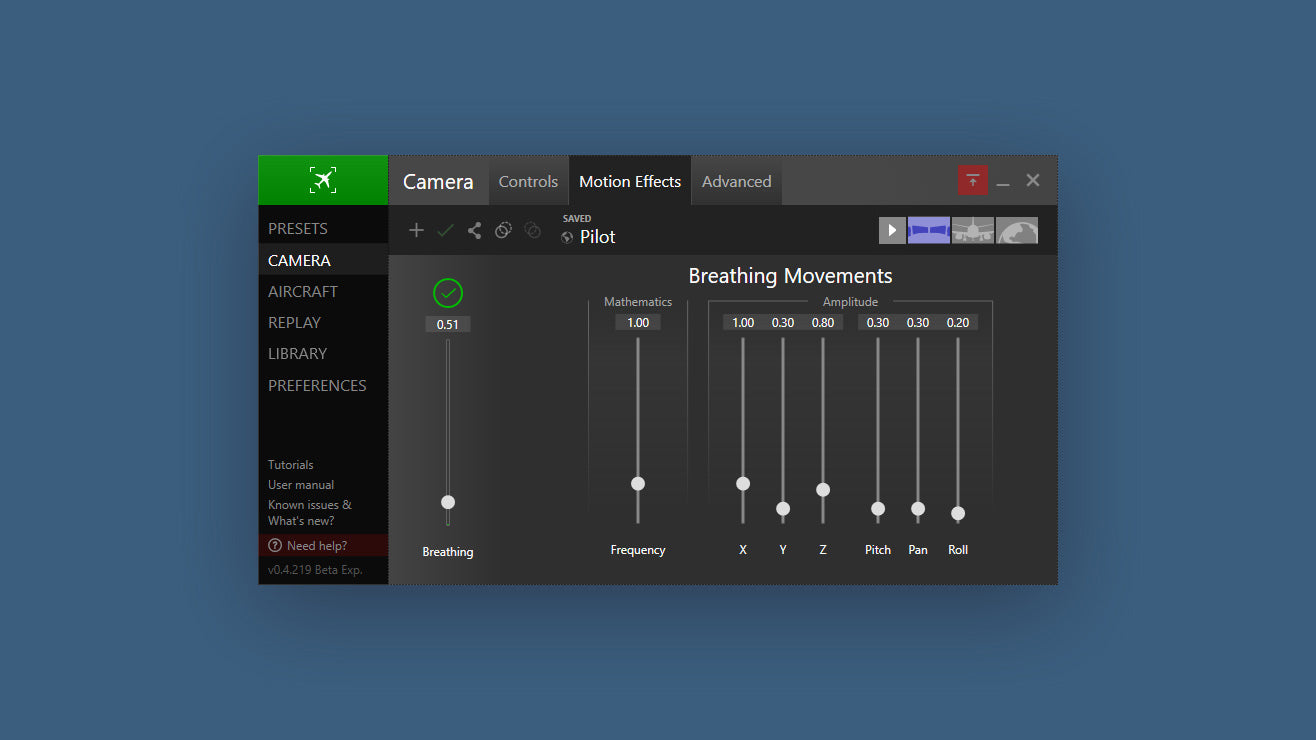Click the Breathing value field showing 0.51

coord(447,324)
